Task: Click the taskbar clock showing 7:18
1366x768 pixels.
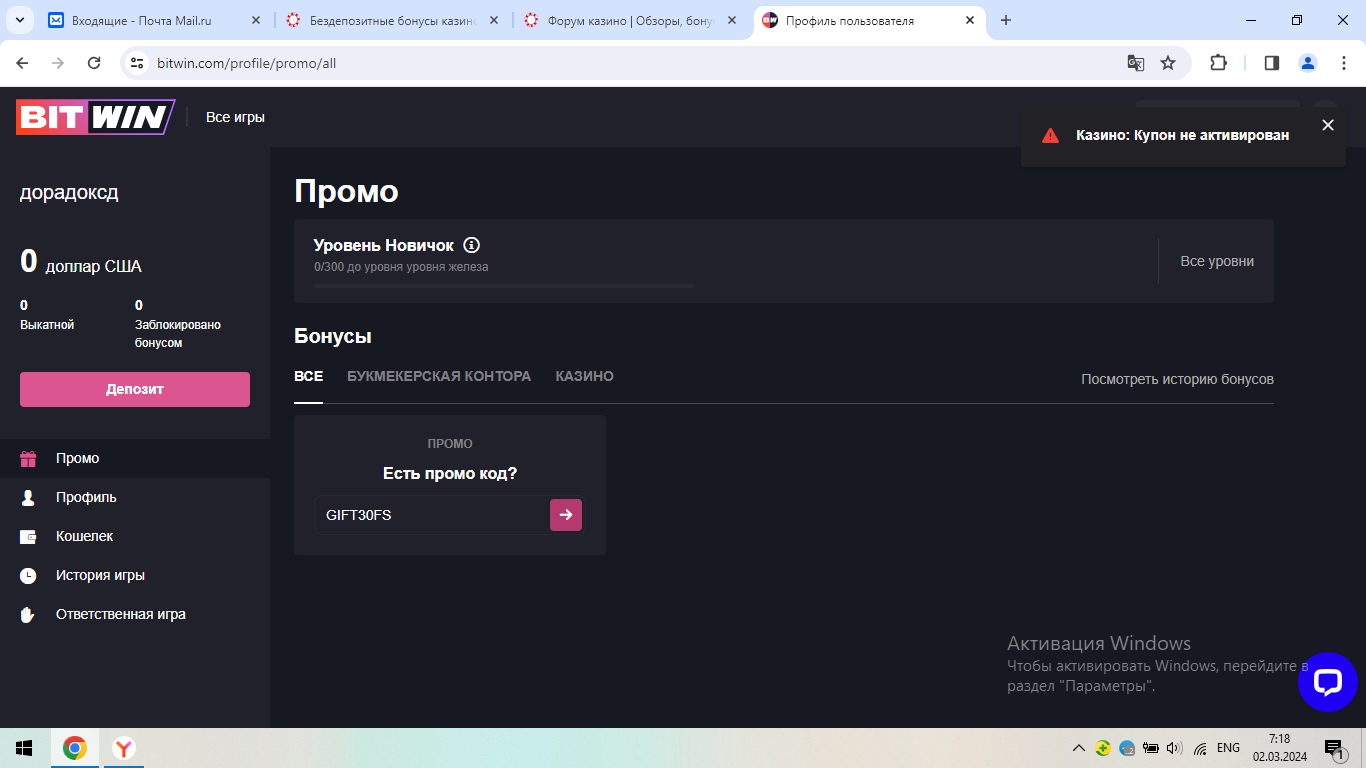Action: (1279, 748)
